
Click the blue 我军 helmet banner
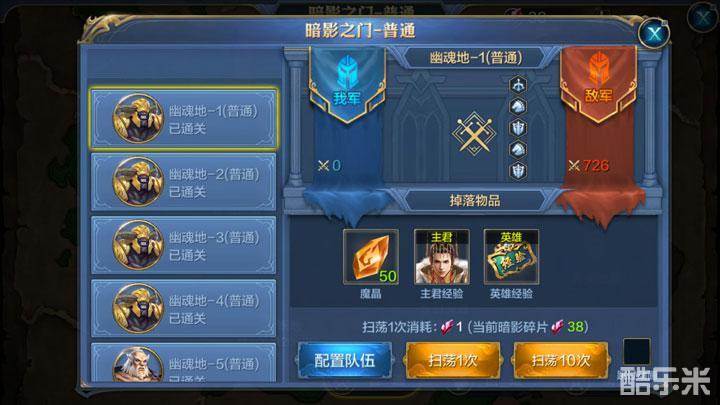347,85
